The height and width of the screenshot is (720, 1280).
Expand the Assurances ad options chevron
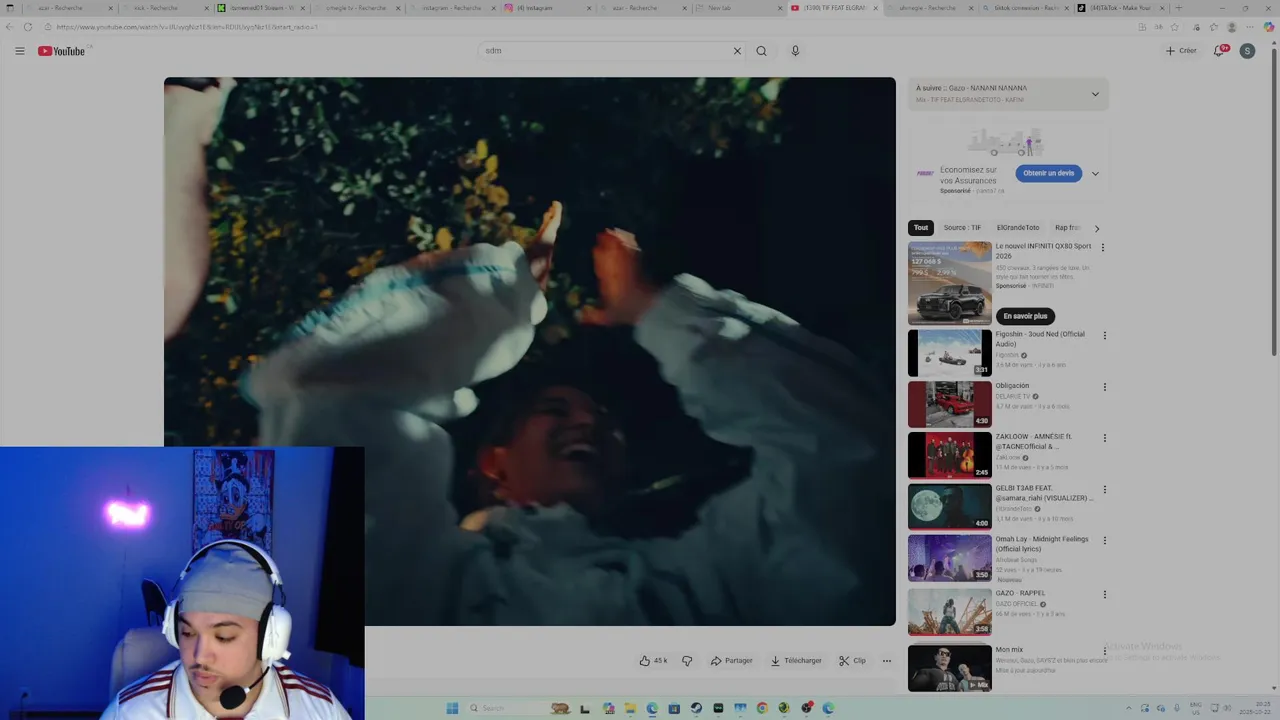point(1095,173)
